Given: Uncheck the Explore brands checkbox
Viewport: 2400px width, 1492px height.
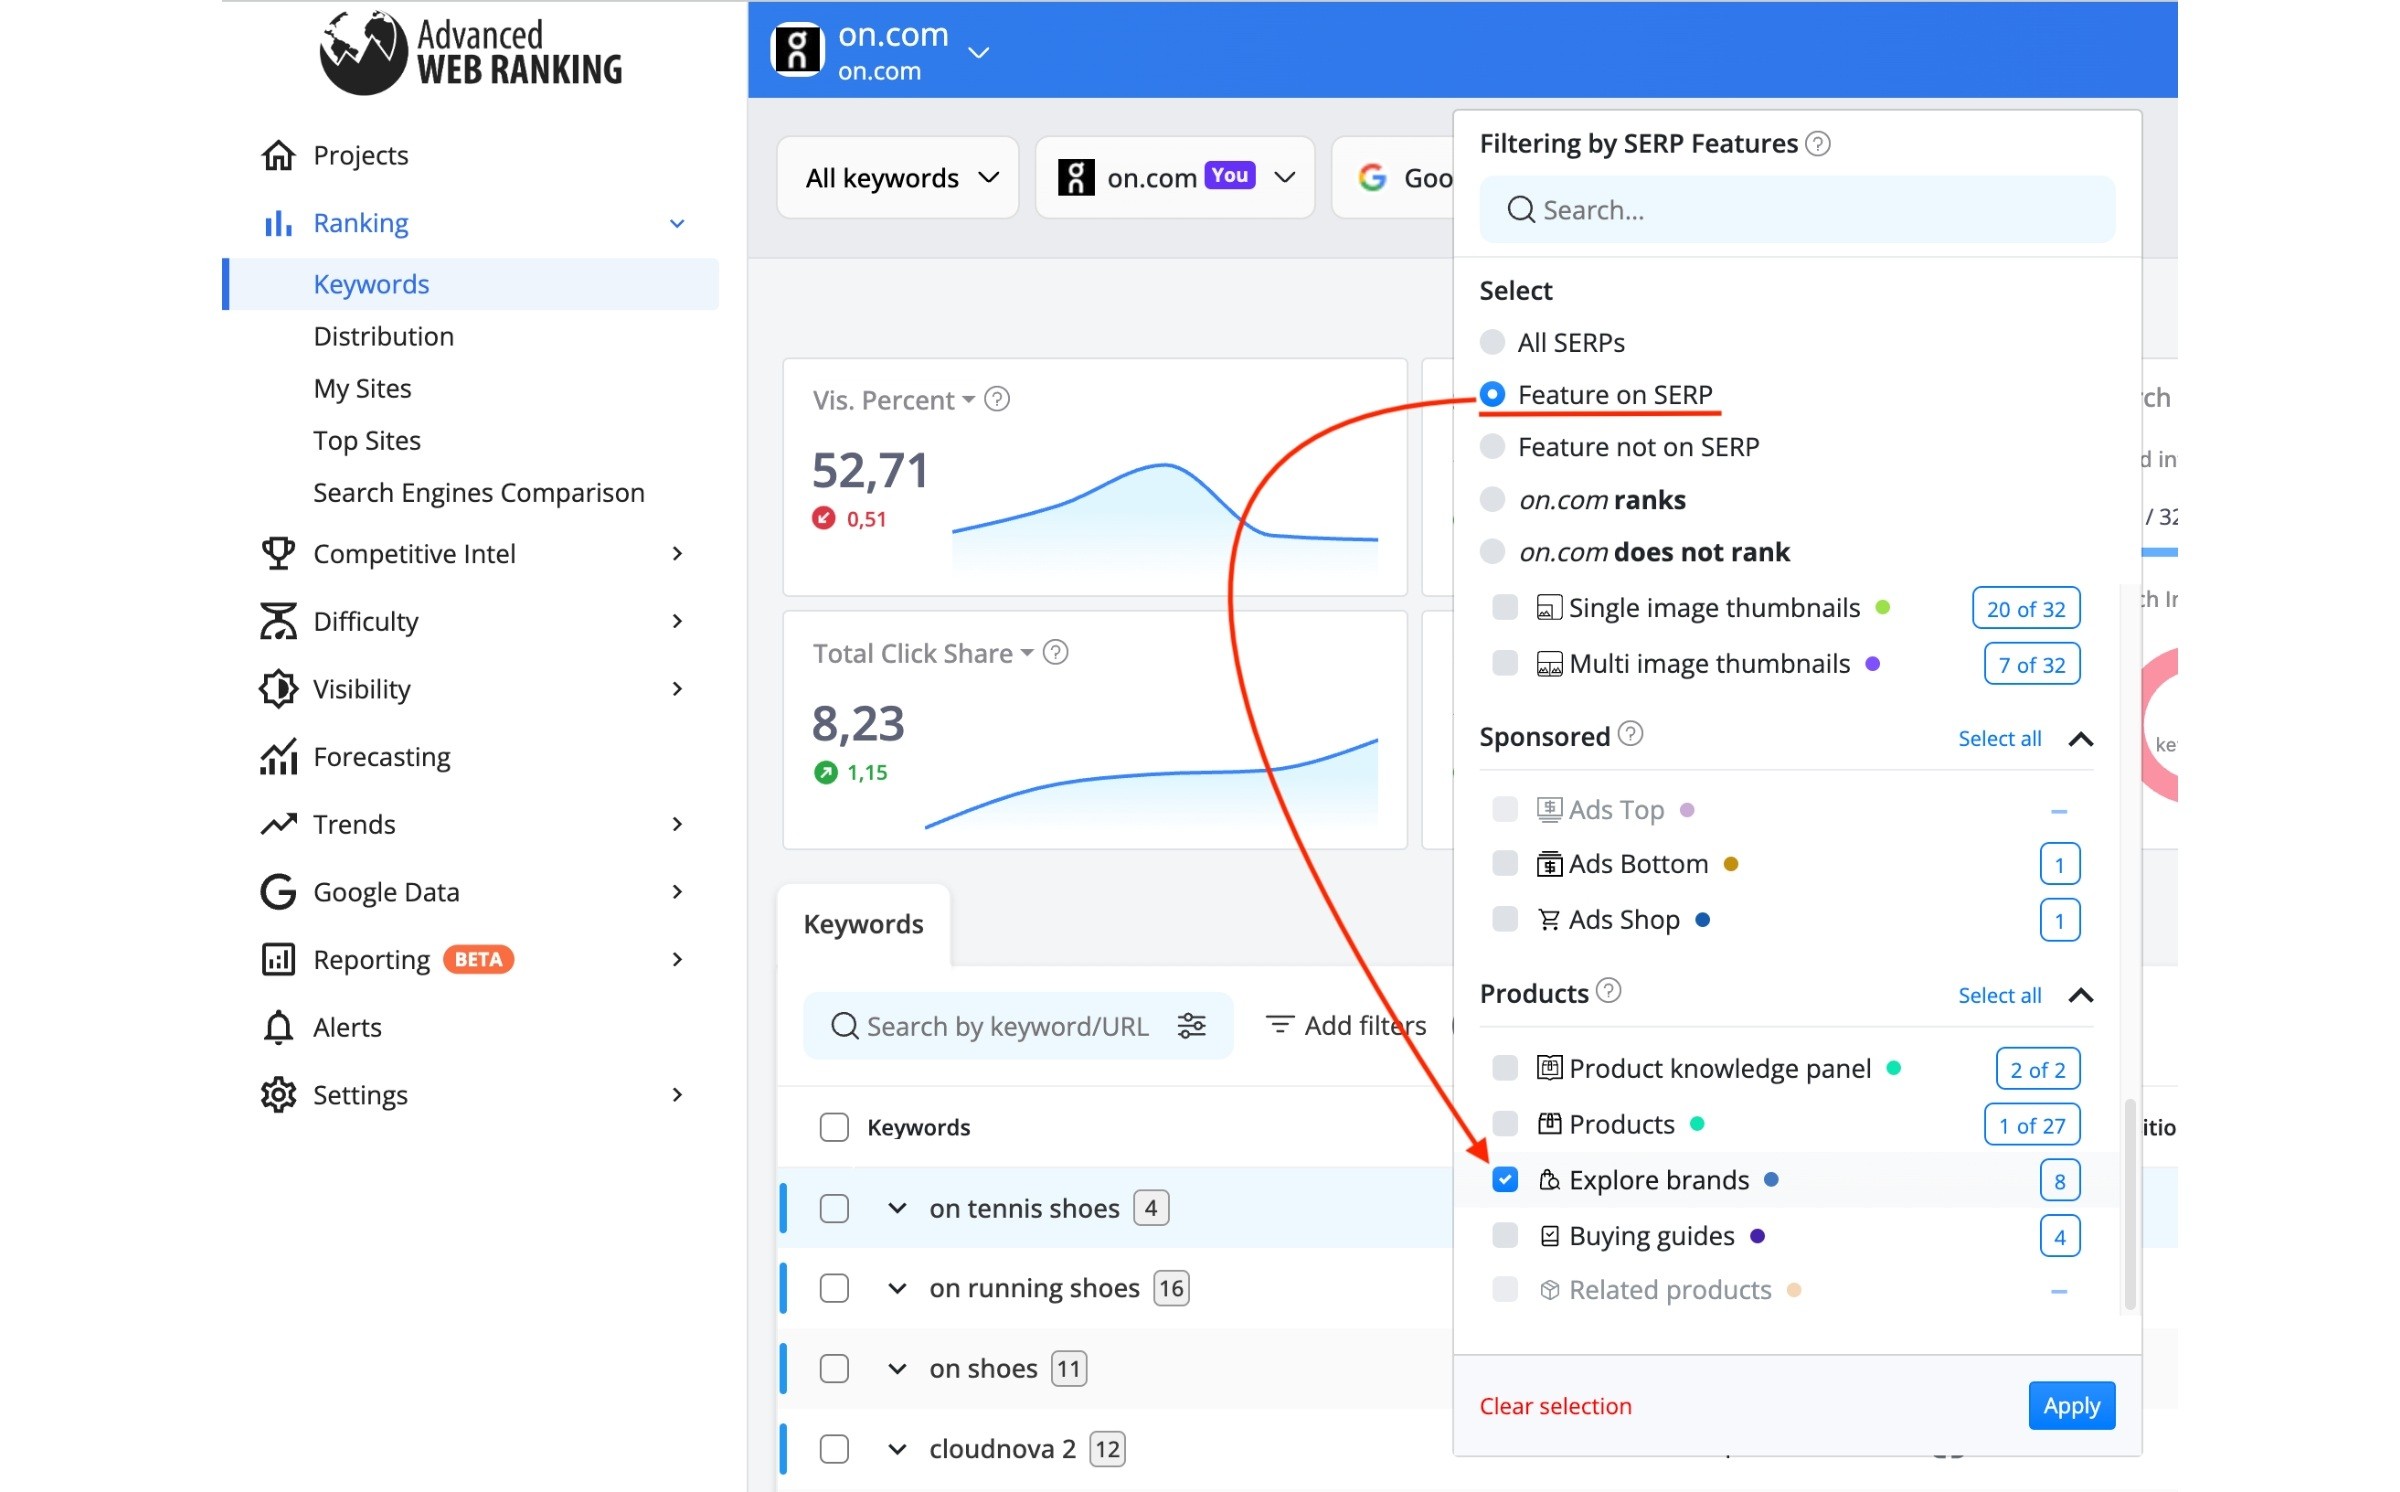Looking at the screenshot, I should 1505,1180.
